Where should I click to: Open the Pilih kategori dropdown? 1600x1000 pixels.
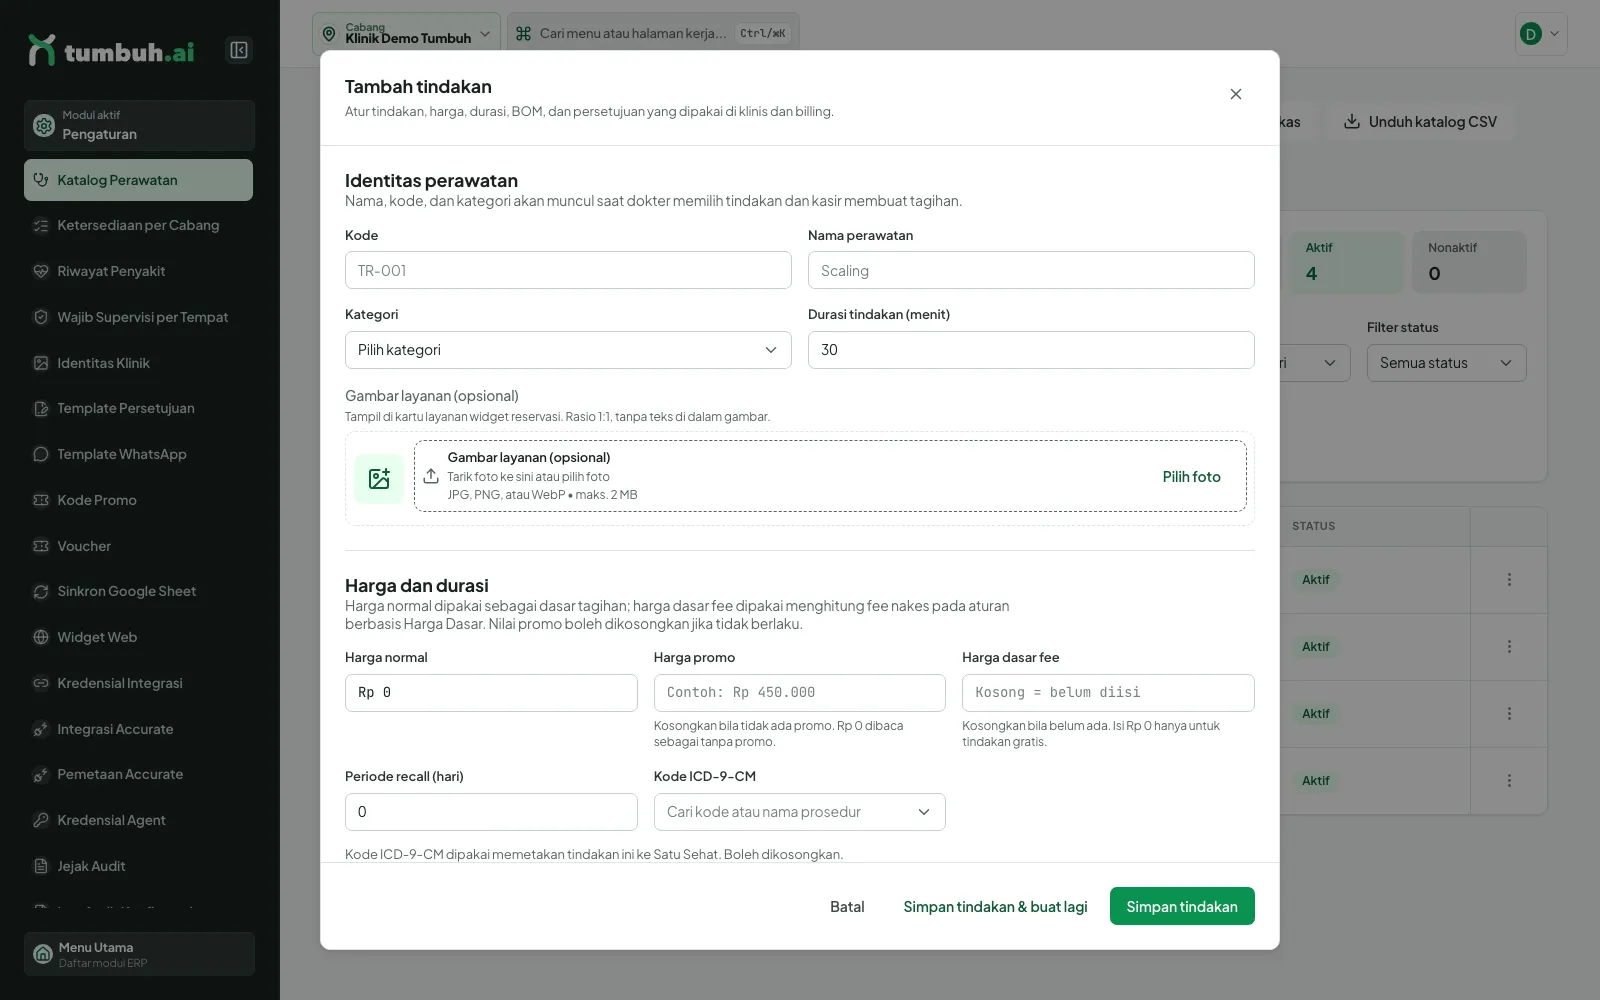[x=568, y=350]
